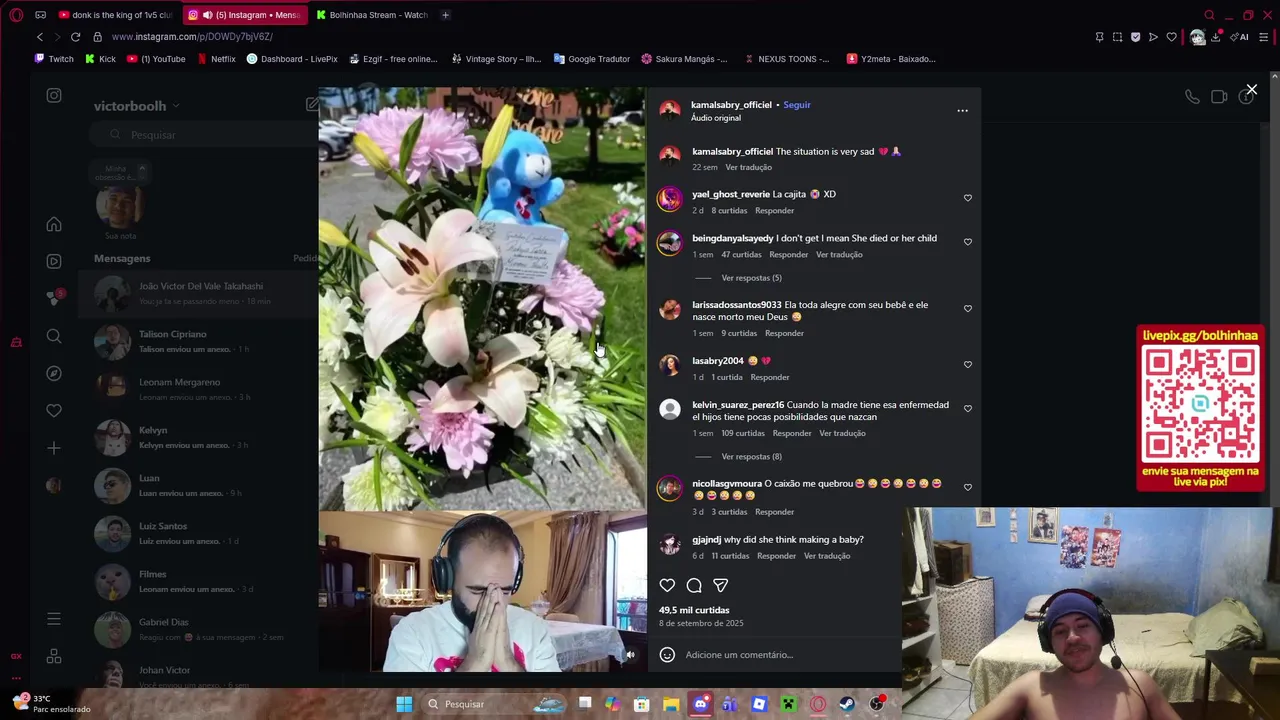Like lasabry2004's comment
The image size is (1280, 720).
pos(967,365)
